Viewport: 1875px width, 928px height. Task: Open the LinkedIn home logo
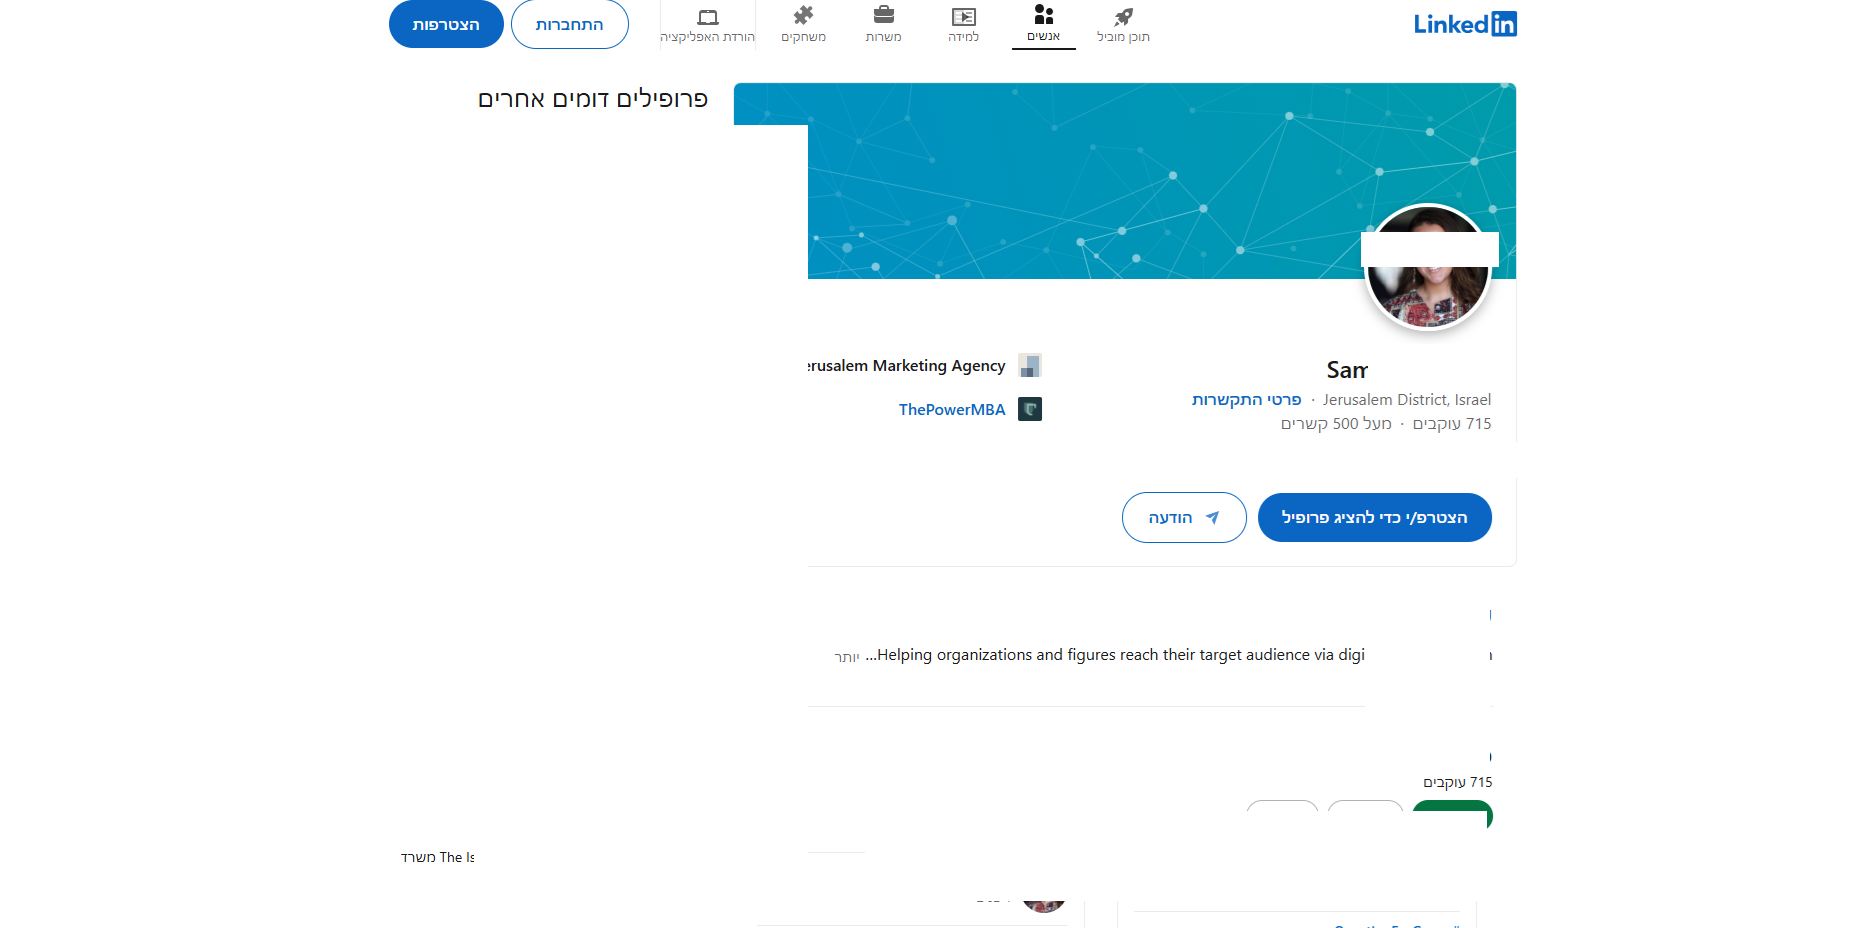(1465, 24)
